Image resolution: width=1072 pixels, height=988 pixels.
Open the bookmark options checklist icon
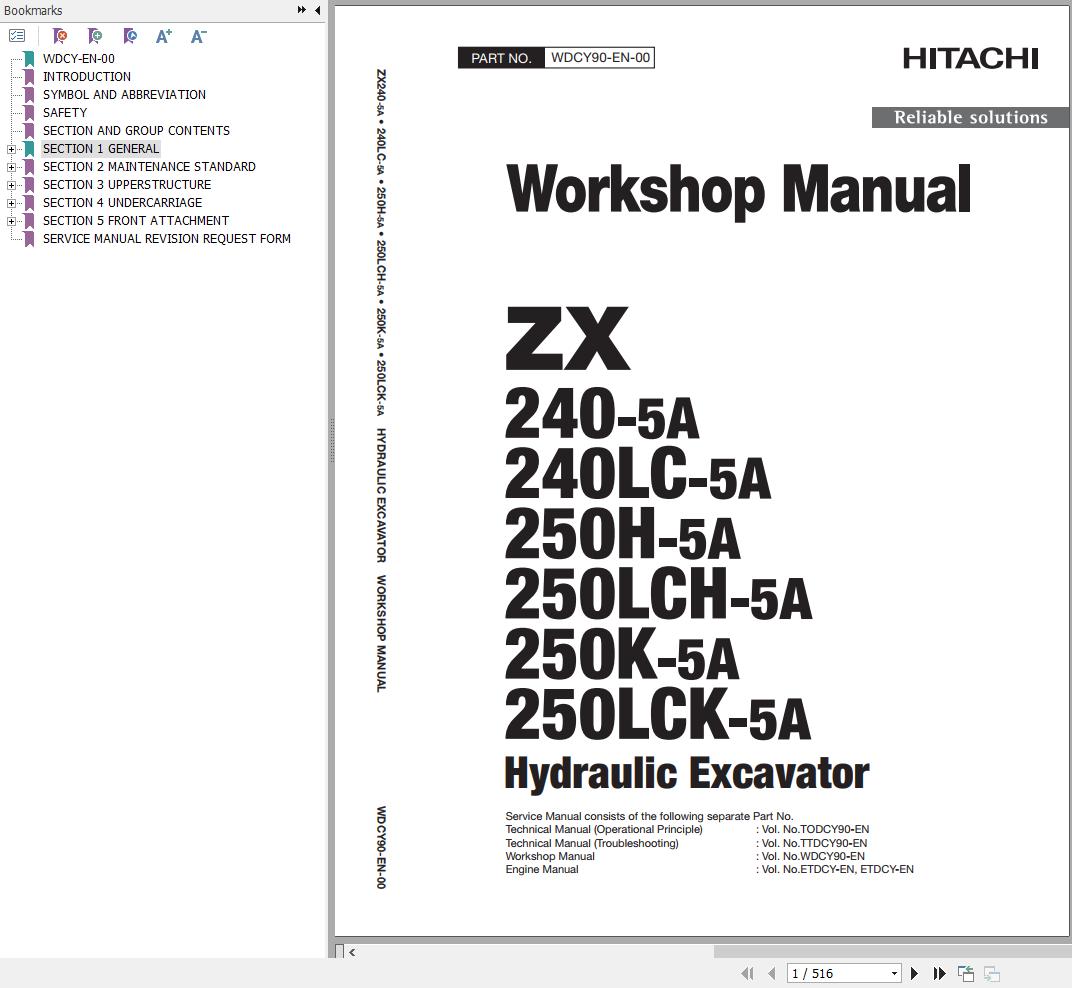click(16, 36)
